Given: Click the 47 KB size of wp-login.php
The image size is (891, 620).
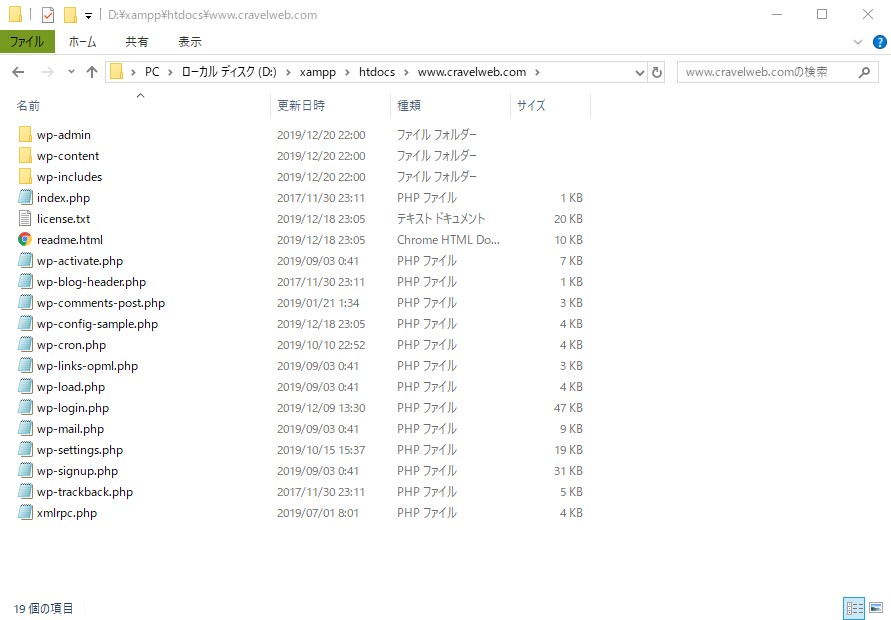Looking at the screenshot, I should point(568,408).
